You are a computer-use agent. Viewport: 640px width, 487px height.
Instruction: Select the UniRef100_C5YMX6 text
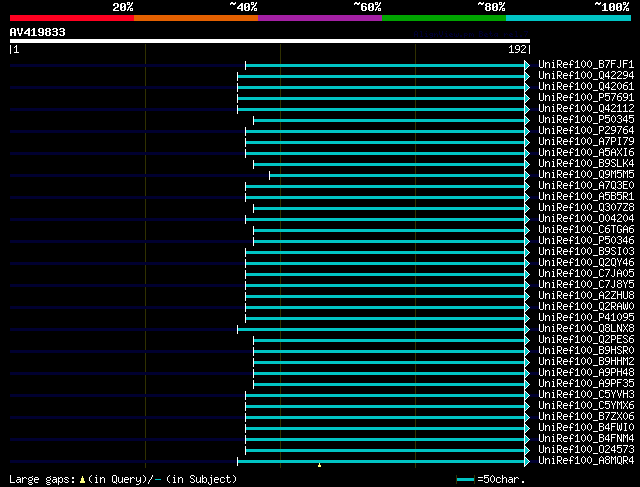tap(586, 406)
